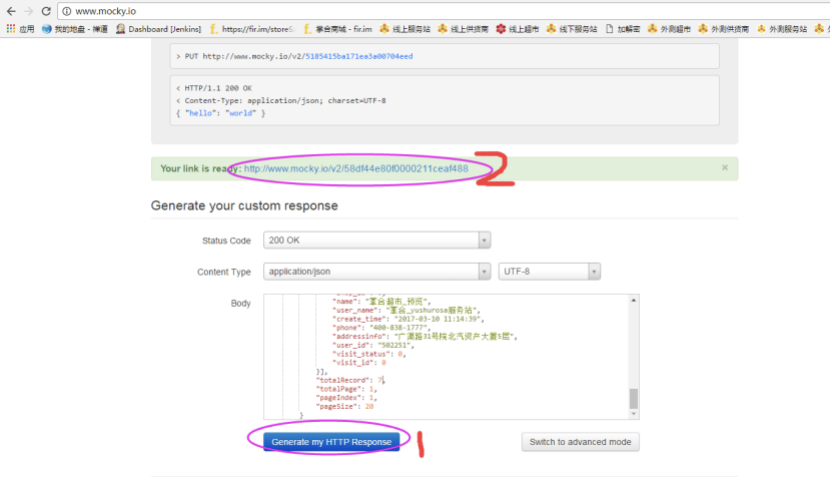This screenshot has width=832, height=480.
Task: Open the Dashboard [Jenkins] bookmark
Action: coord(159,29)
